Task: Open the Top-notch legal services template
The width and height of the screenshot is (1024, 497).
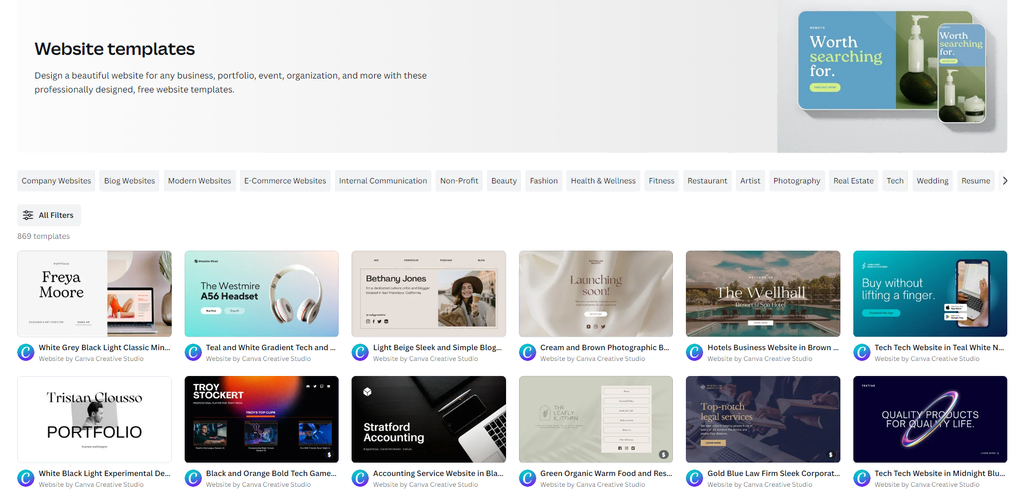Action: pyautogui.click(x=763, y=419)
